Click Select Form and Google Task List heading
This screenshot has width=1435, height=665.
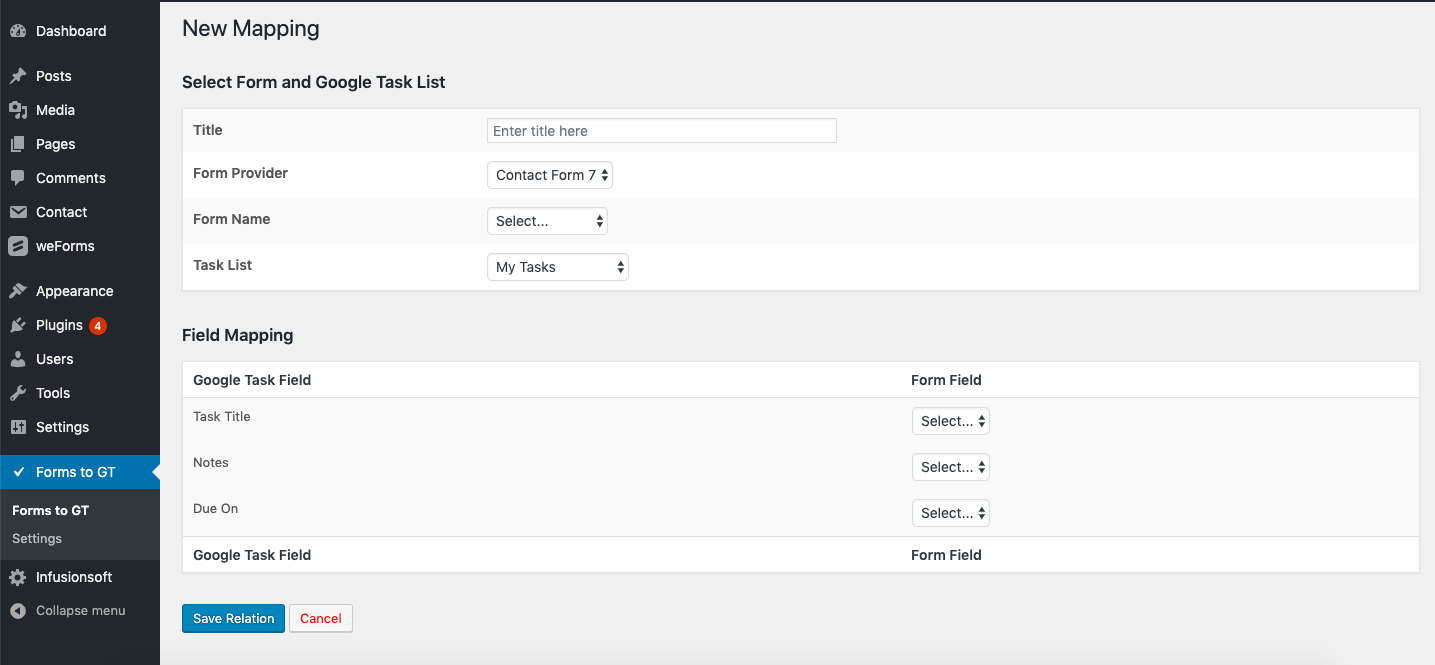click(314, 82)
